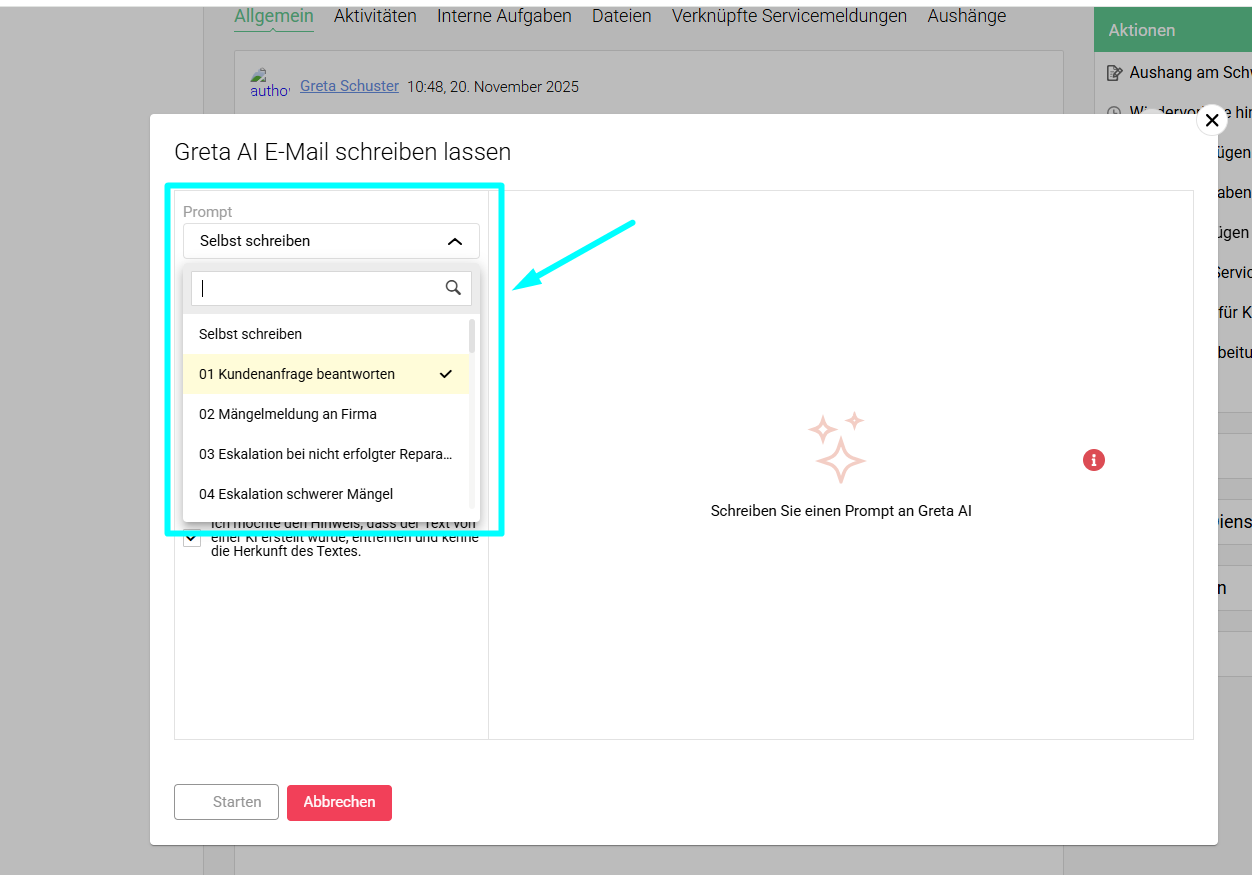The image size is (1252, 875).
Task: Focus the prompt search input field
Action: click(331, 288)
